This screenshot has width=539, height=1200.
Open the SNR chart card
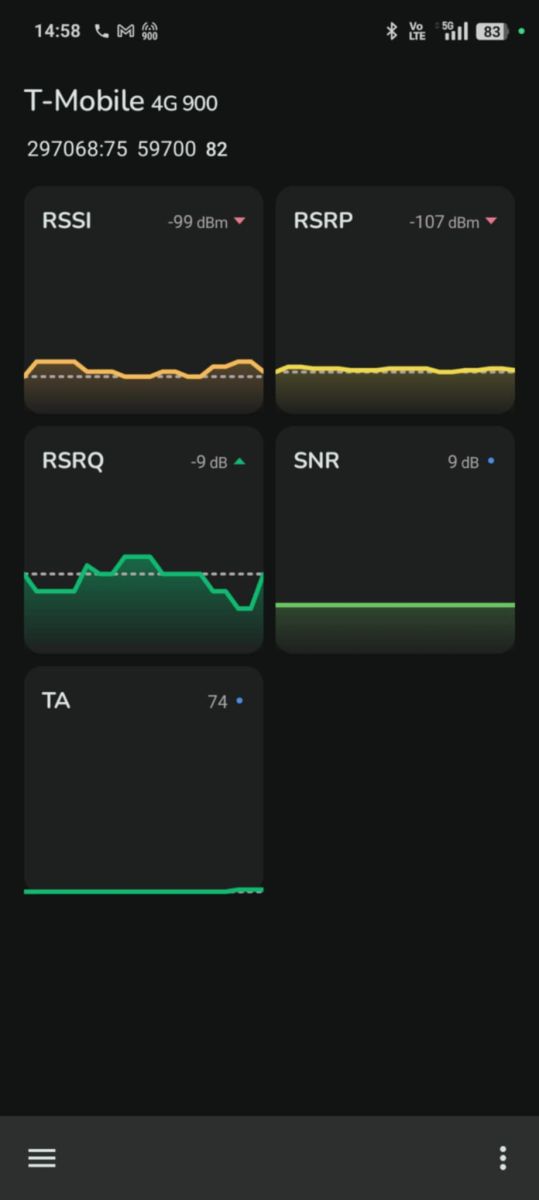(x=395, y=540)
